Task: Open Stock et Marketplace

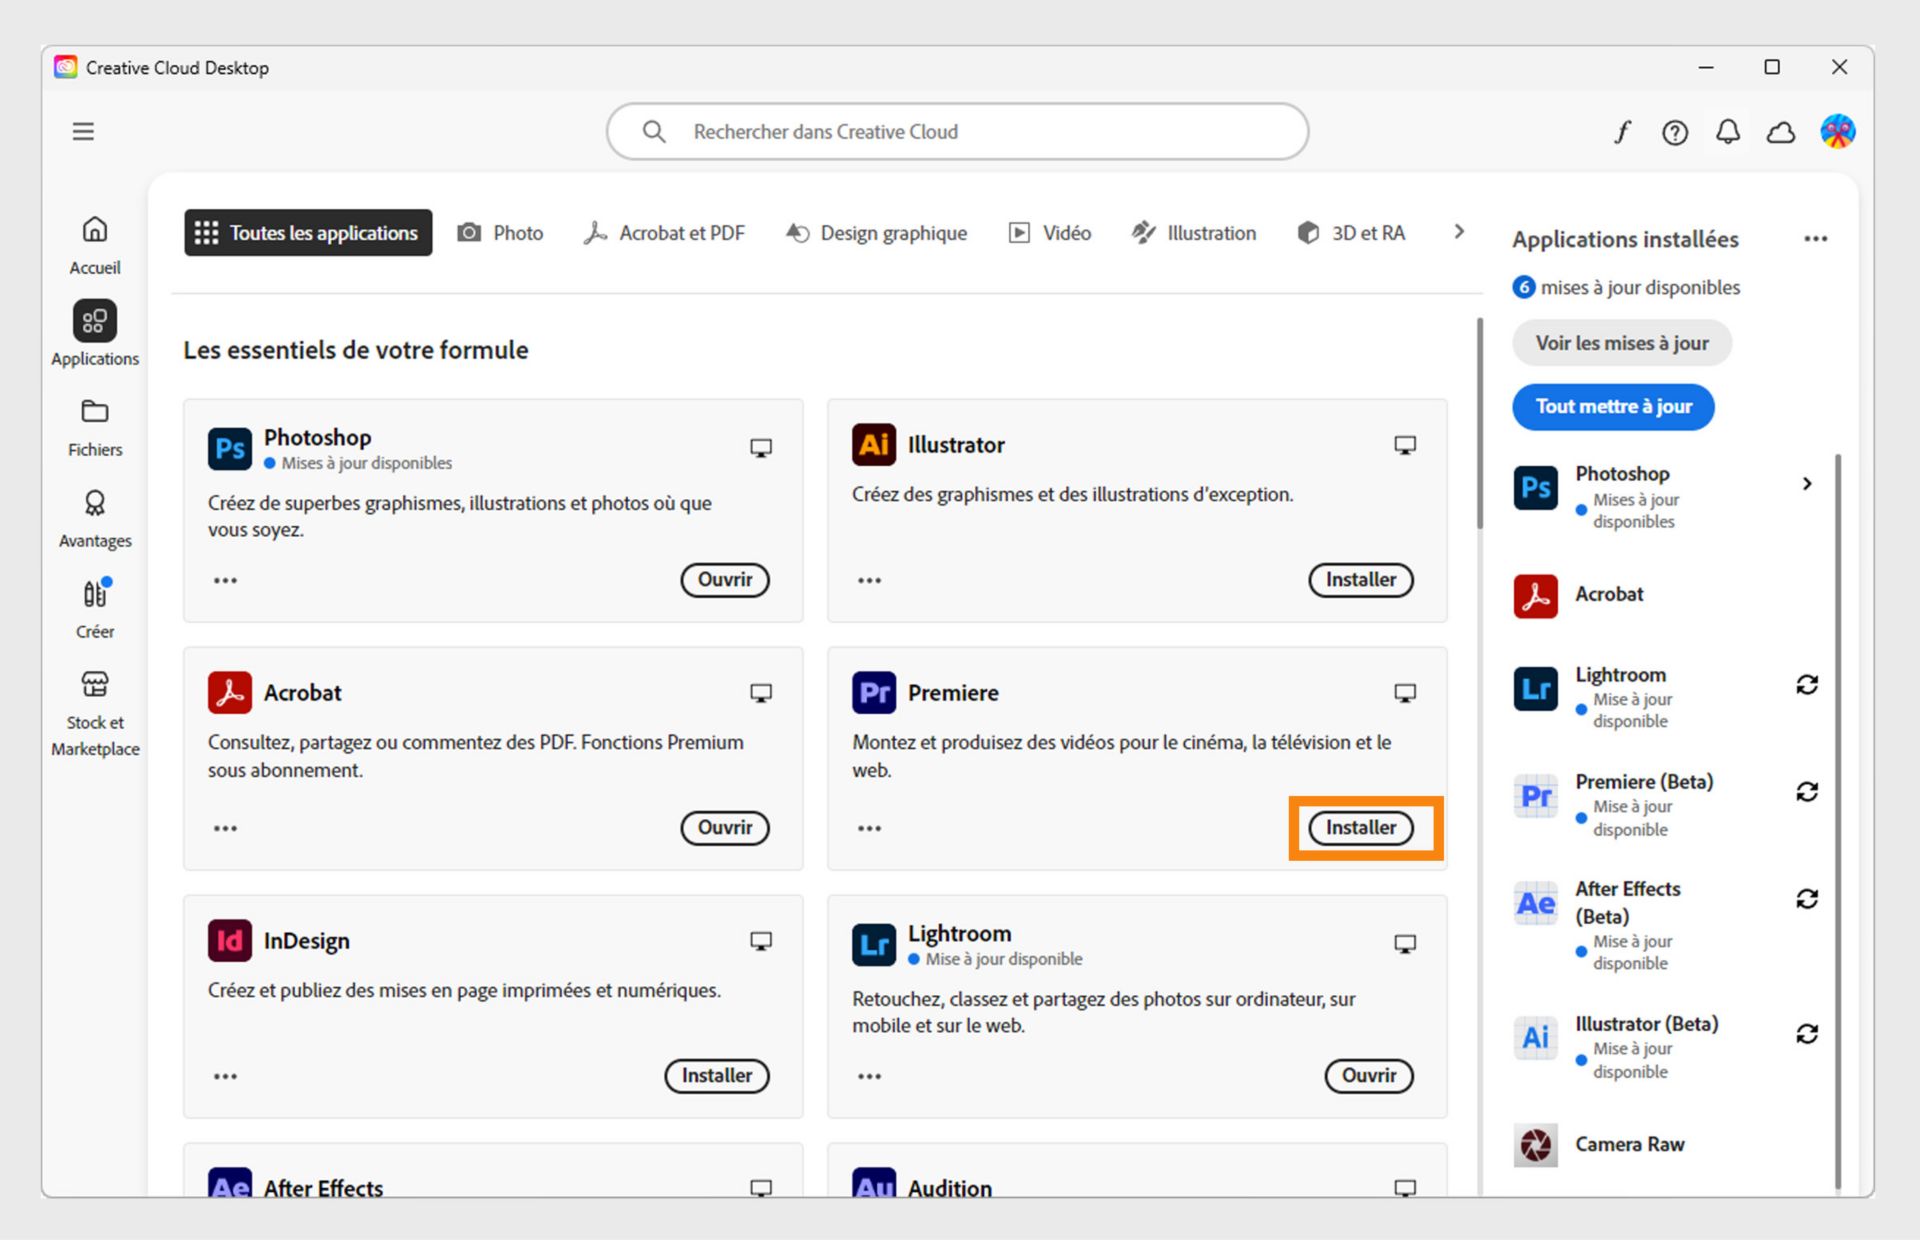Action: coord(95,714)
